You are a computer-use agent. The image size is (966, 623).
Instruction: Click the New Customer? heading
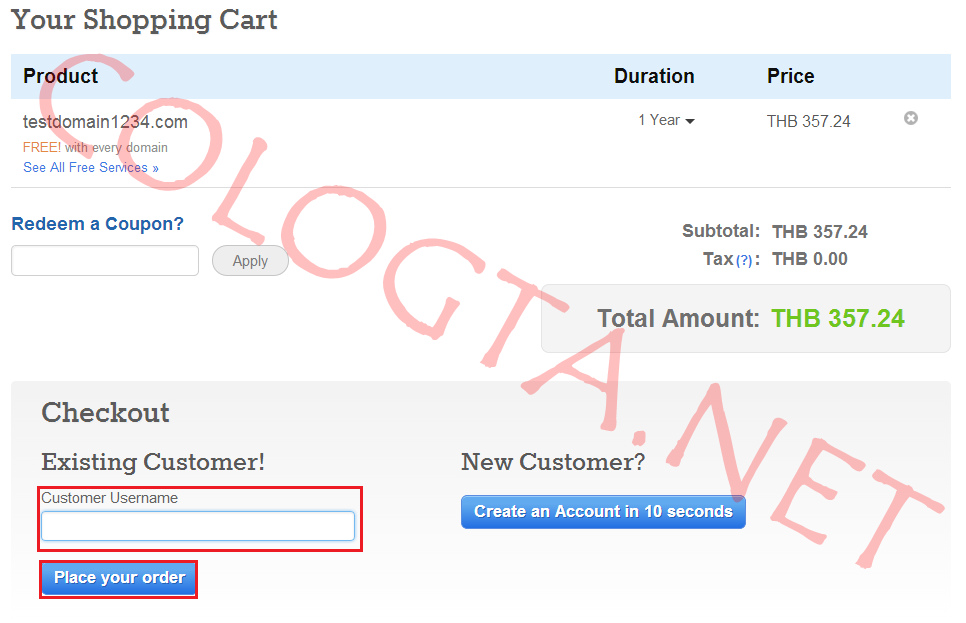coord(553,462)
